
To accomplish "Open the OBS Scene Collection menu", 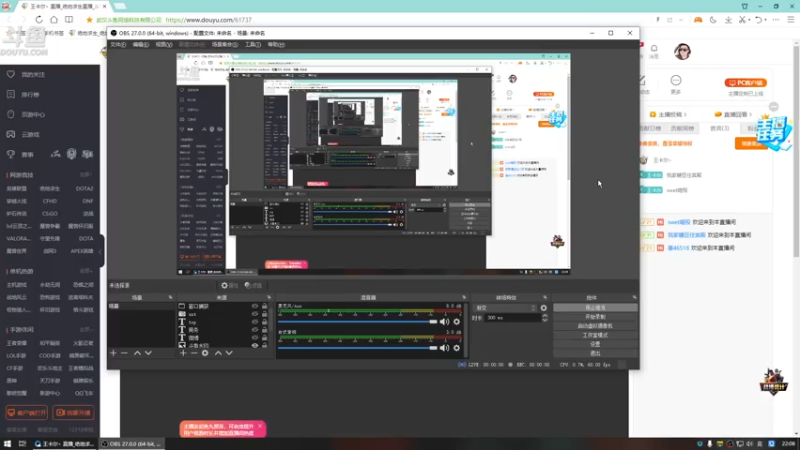I will coord(224,45).
